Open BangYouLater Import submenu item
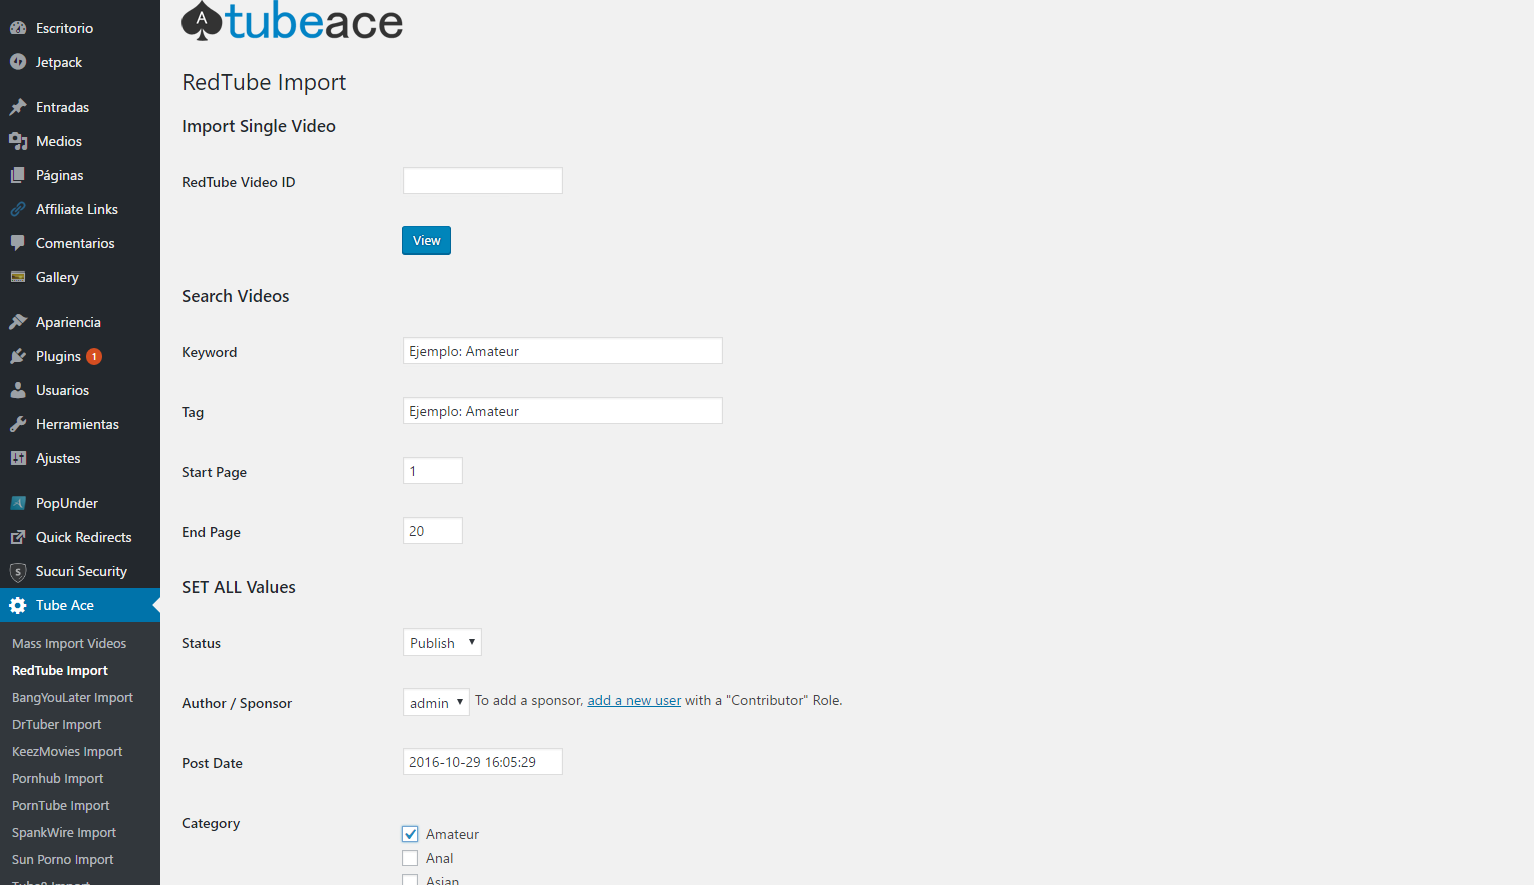 pos(72,697)
